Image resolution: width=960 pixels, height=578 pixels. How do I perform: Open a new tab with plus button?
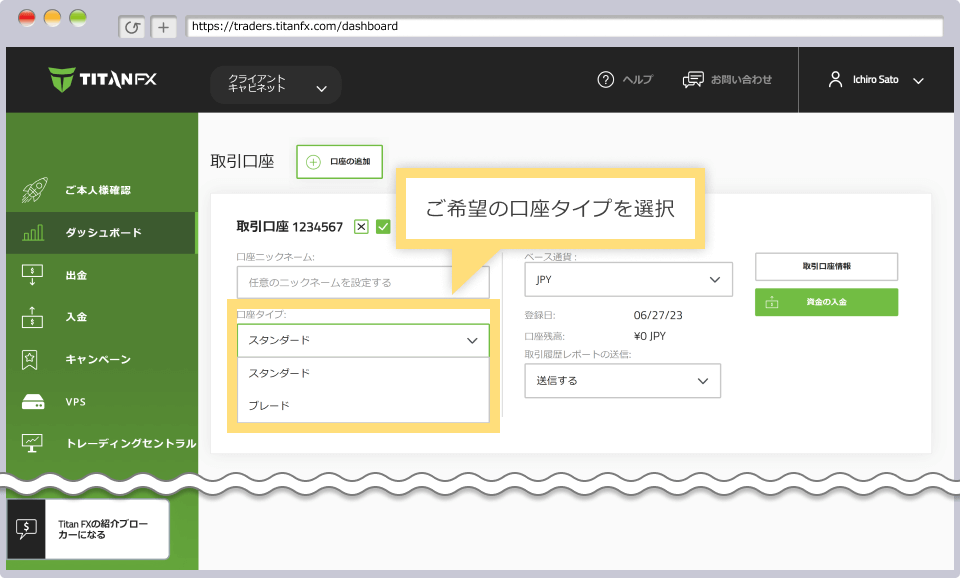(163, 27)
